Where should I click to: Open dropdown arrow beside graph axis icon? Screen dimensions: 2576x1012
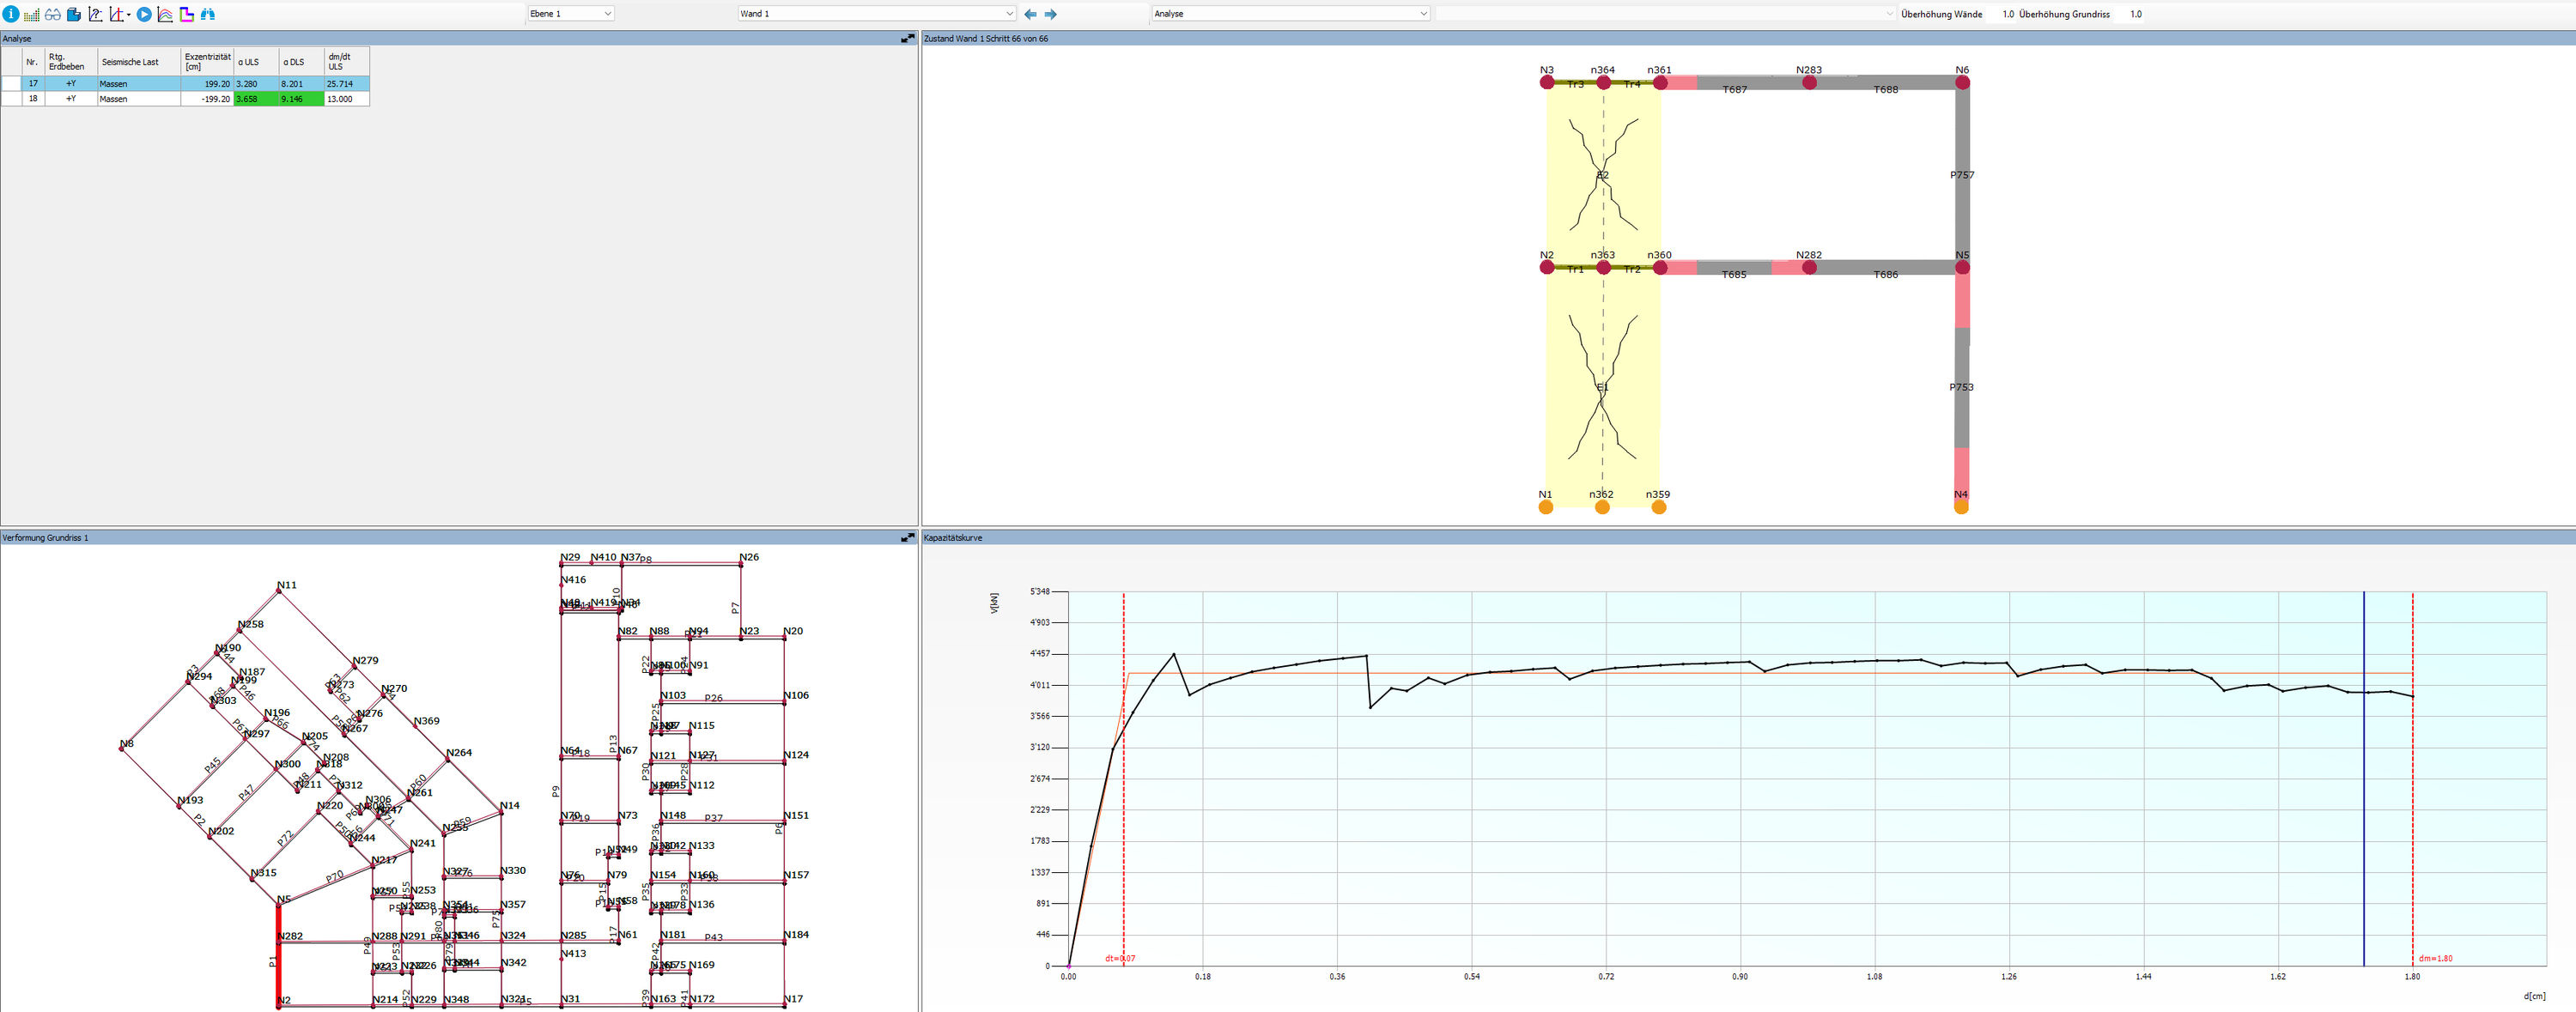click(x=129, y=15)
